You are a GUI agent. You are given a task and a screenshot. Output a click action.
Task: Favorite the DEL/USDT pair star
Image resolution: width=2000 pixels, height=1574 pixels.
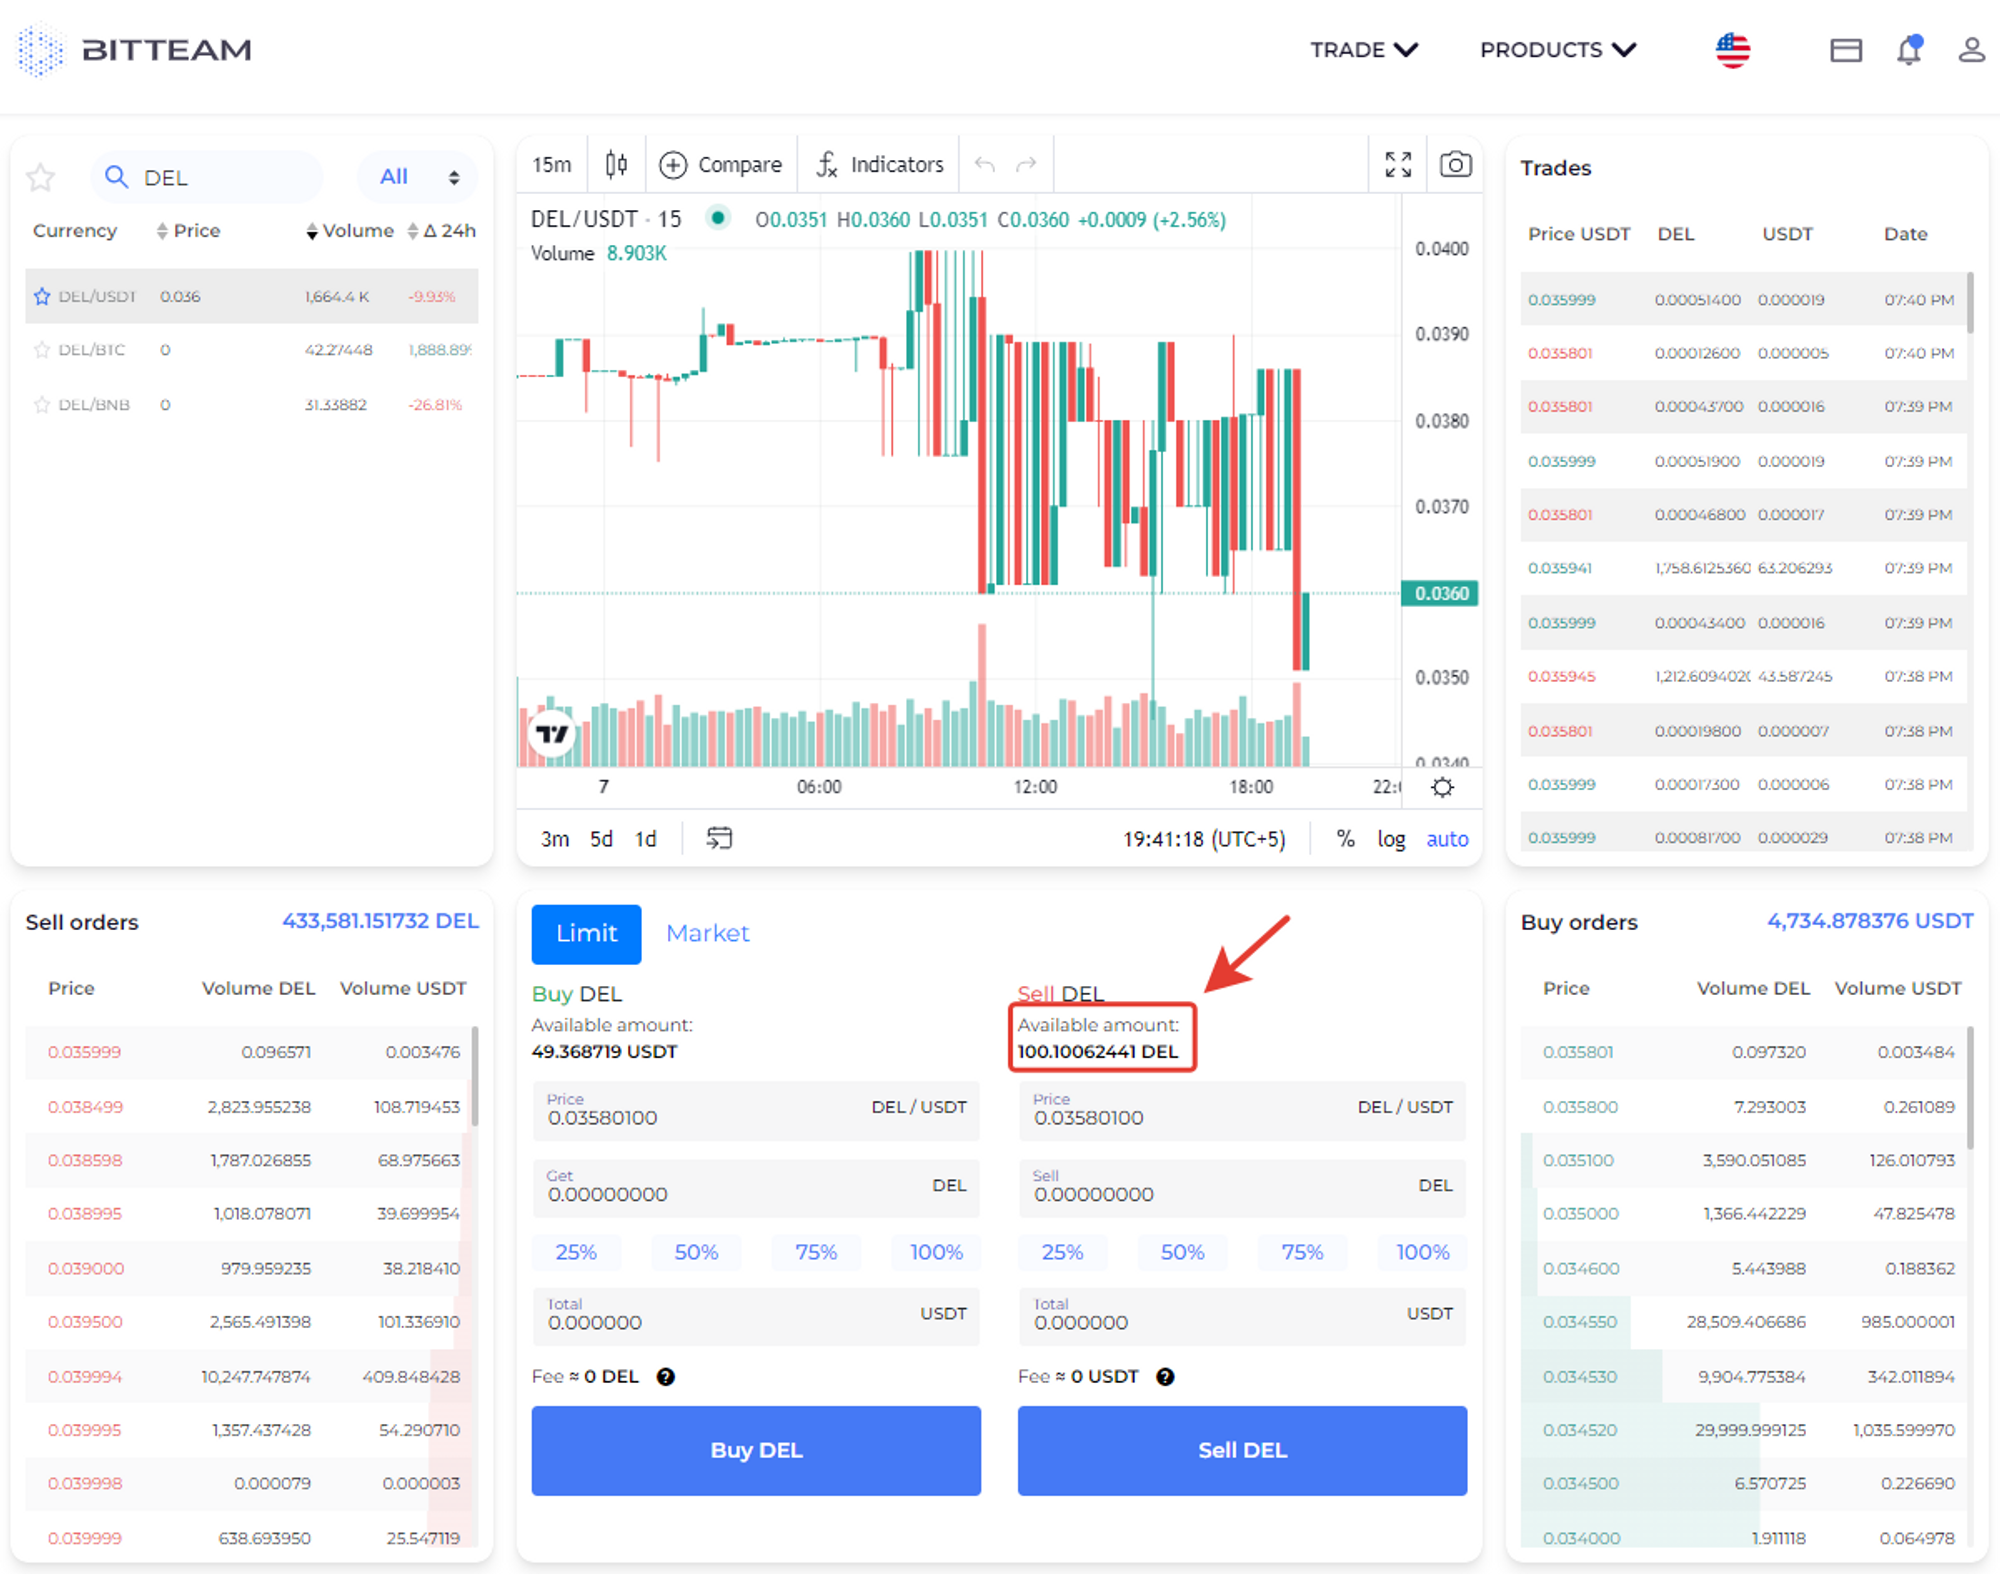42,296
